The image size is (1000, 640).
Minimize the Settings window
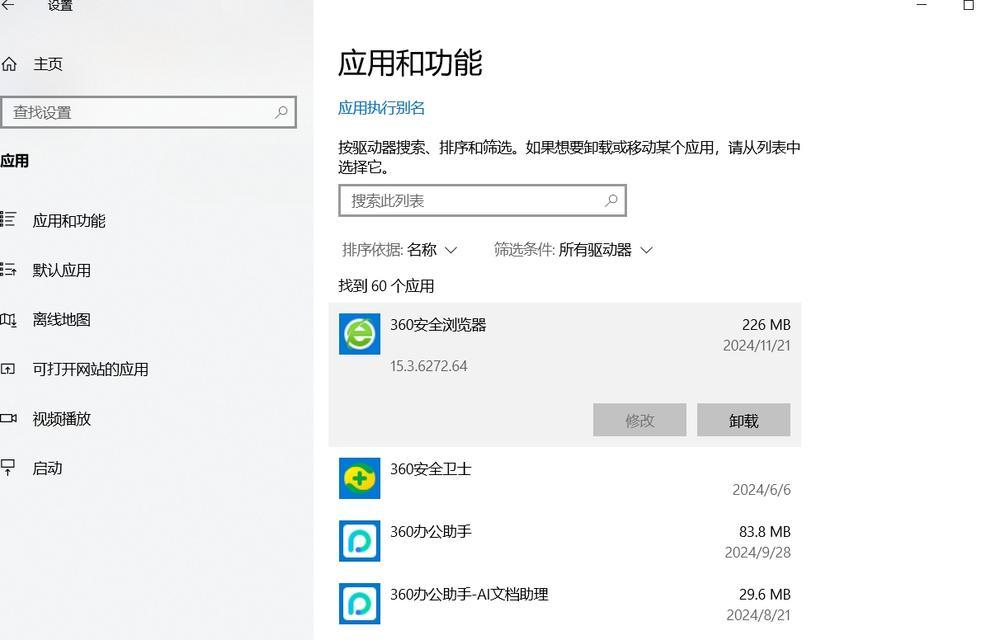click(922, 5)
